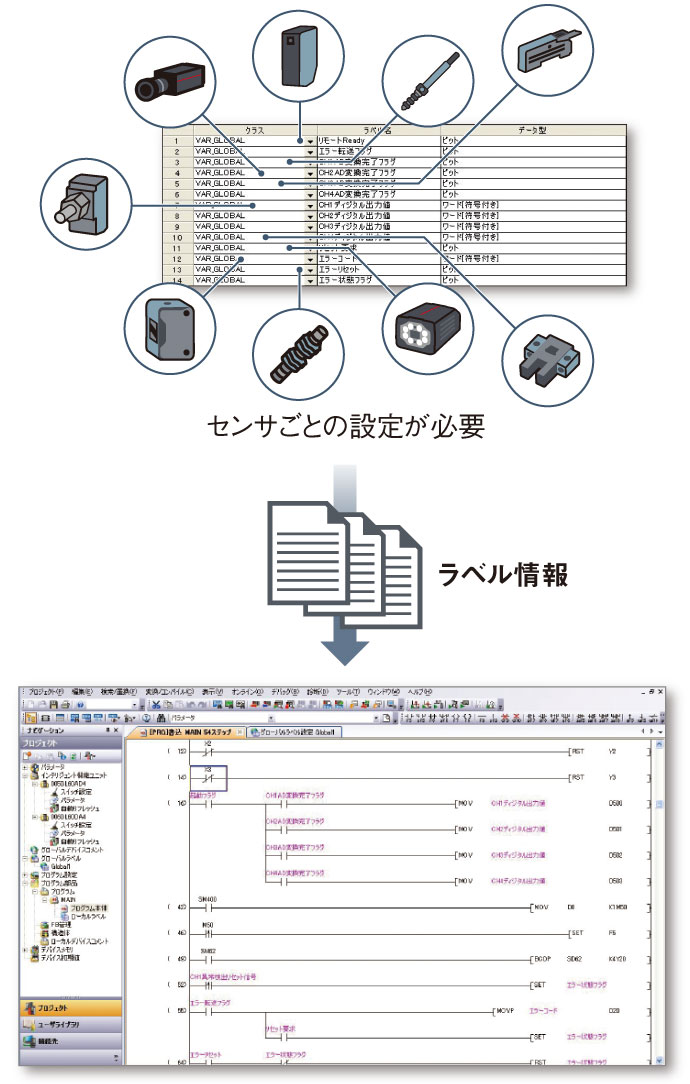Click the Save floppy-disk icon in toolbar

53,704
